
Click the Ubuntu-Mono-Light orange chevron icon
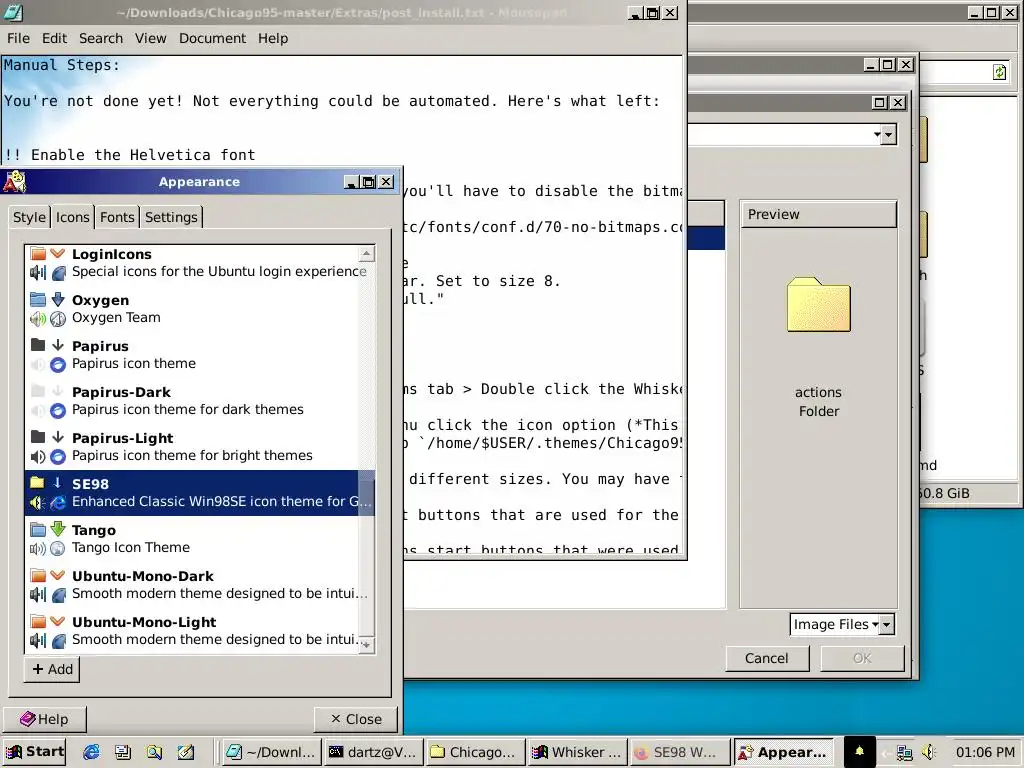[x=58, y=621]
